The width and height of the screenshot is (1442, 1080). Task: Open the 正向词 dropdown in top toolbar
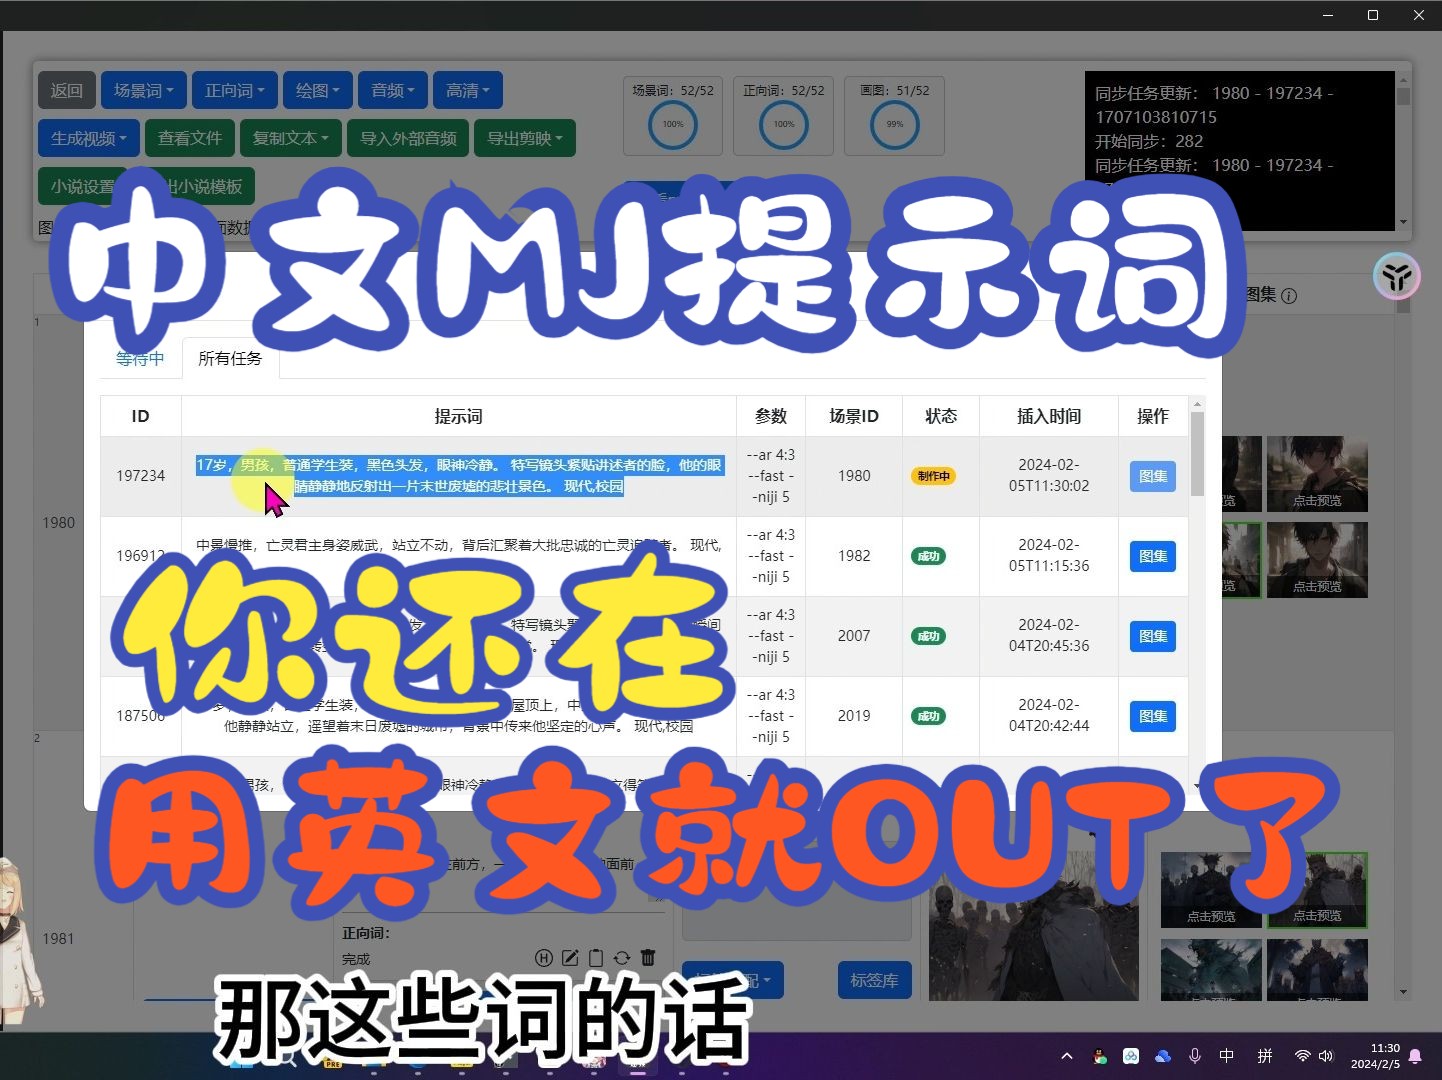235,90
